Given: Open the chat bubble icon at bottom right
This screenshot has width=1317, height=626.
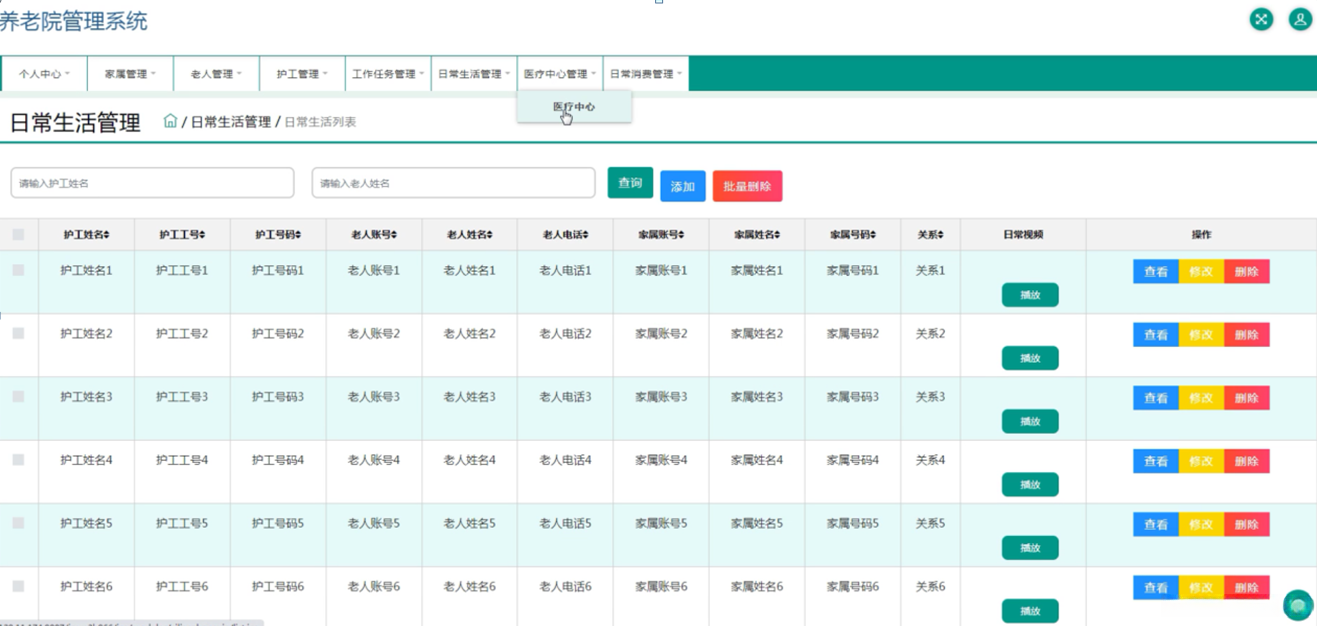Looking at the screenshot, I should click(1298, 605).
